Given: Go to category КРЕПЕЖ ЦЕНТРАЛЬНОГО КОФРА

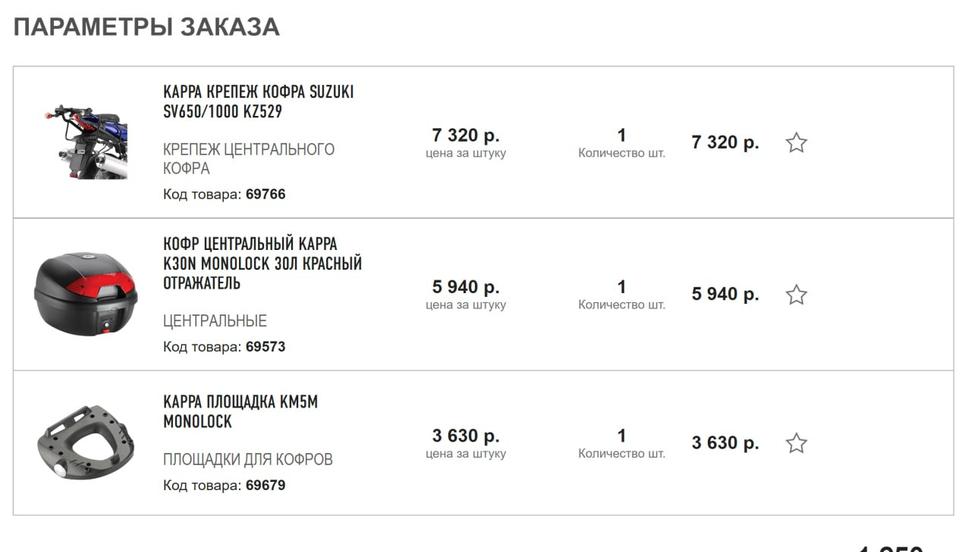Looking at the screenshot, I should click(x=249, y=158).
